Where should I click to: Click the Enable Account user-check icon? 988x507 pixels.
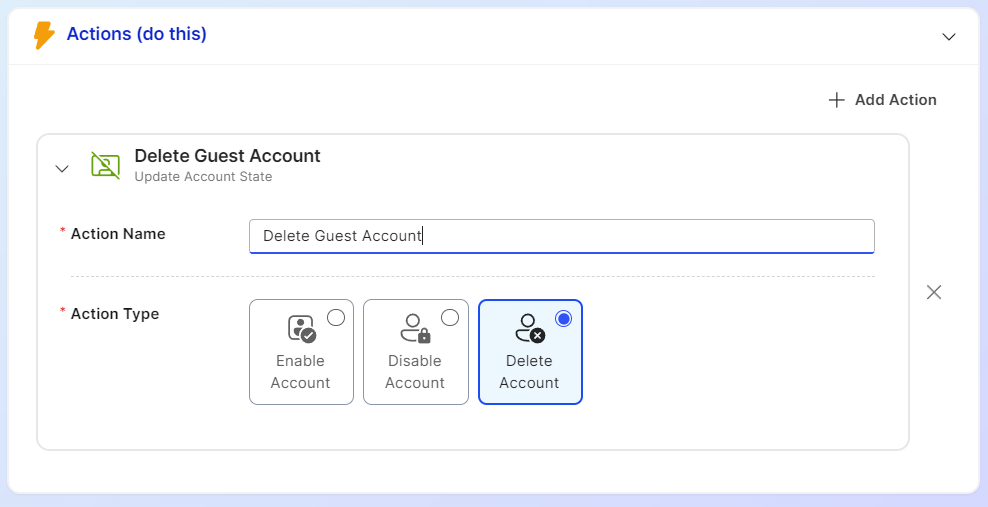[301, 328]
